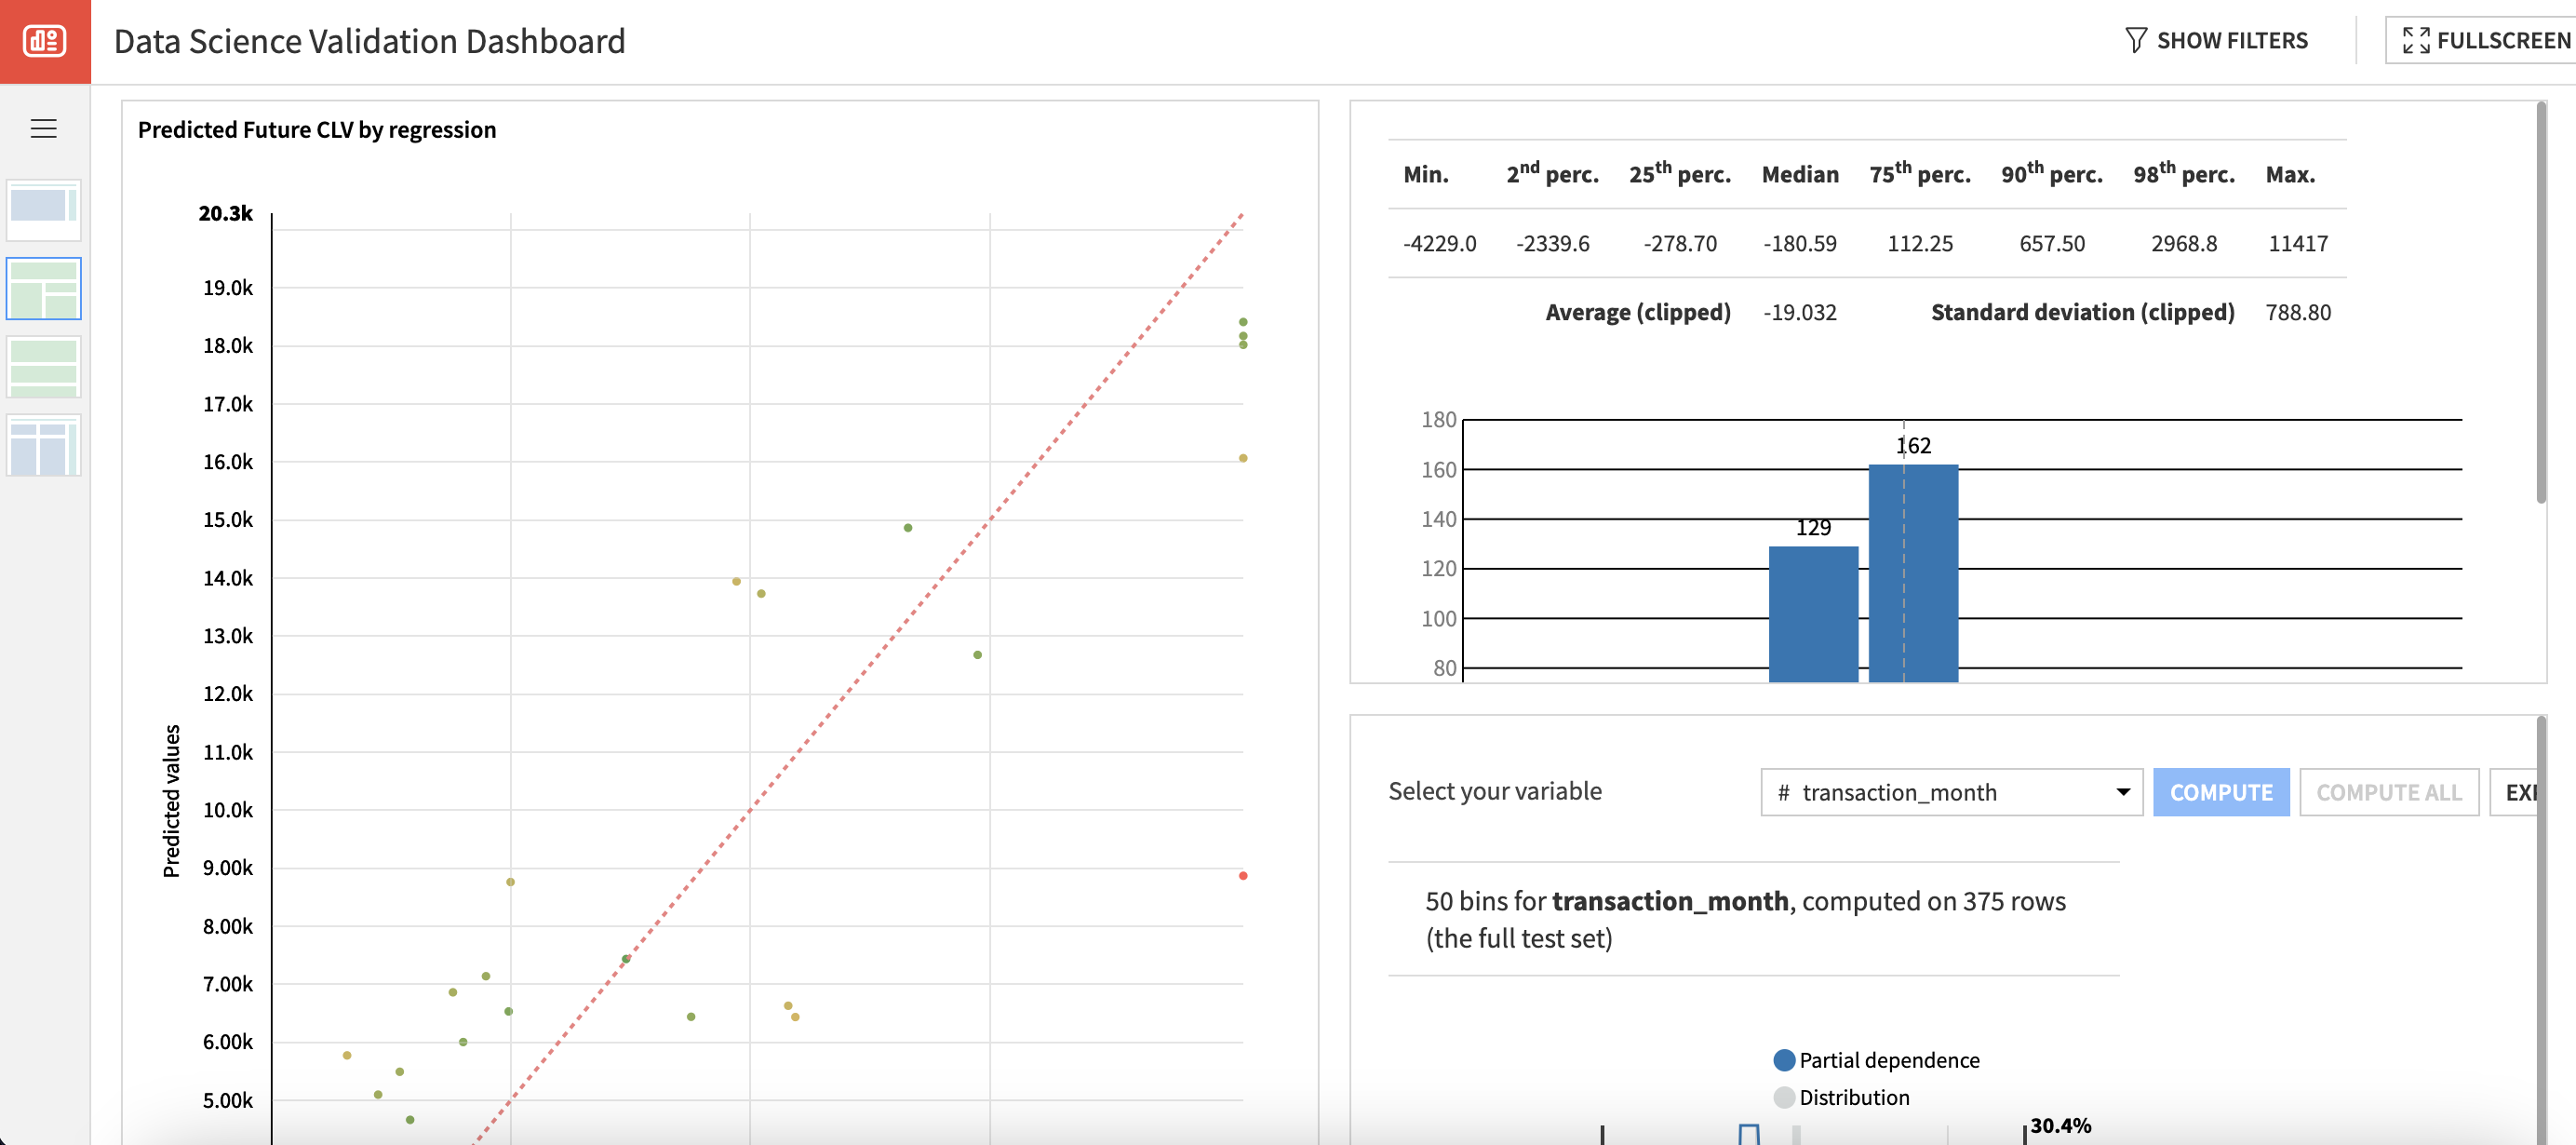
Task: Toggle Partial dependence legend item
Action: pyautogui.click(x=1876, y=1059)
